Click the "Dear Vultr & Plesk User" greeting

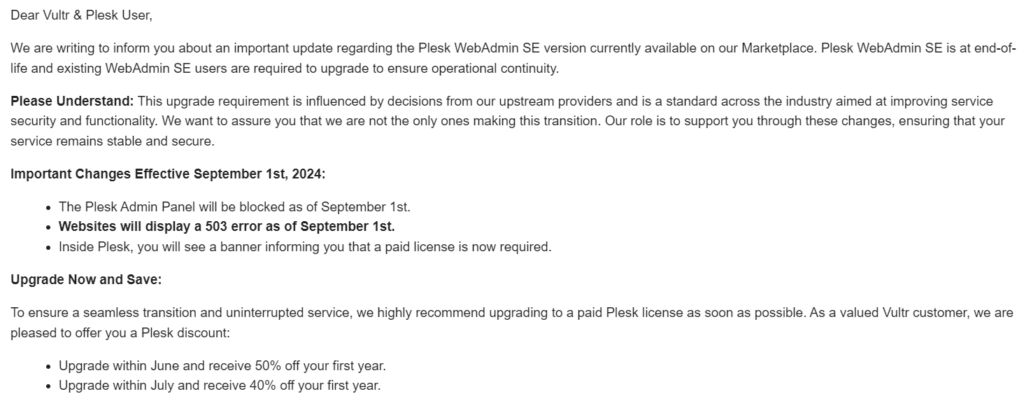(x=81, y=15)
